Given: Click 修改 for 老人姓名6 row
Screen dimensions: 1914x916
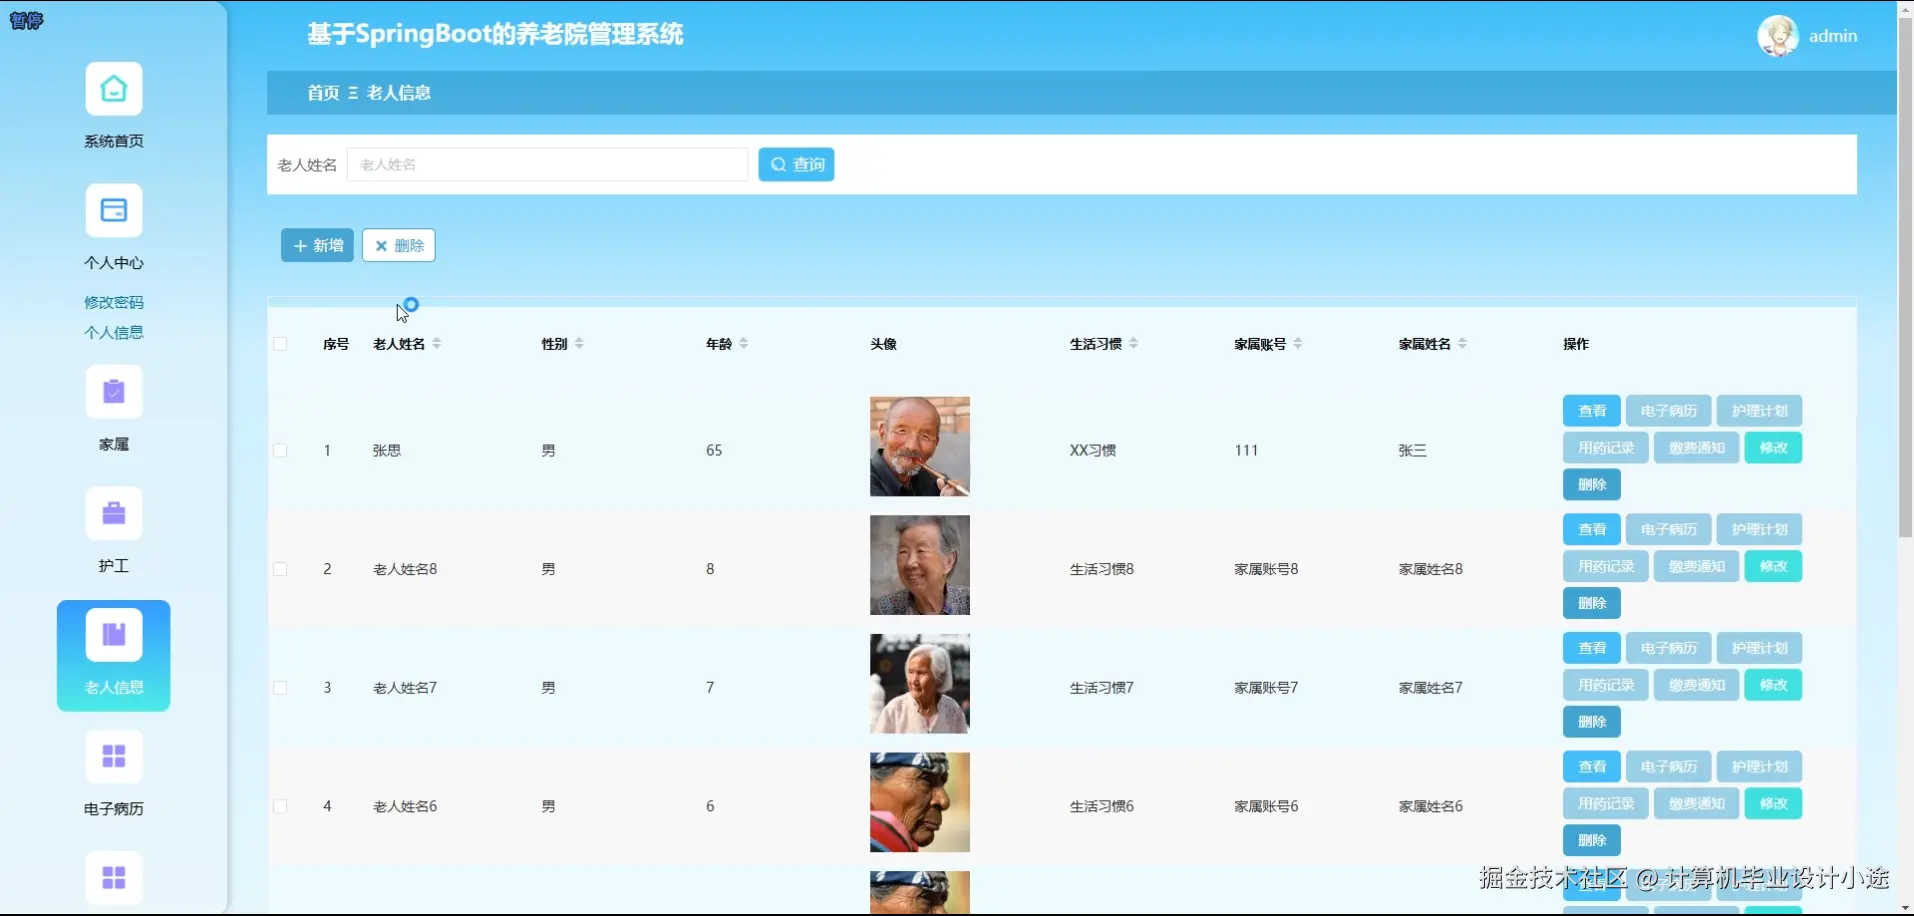Looking at the screenshot, I should 1773,804.
